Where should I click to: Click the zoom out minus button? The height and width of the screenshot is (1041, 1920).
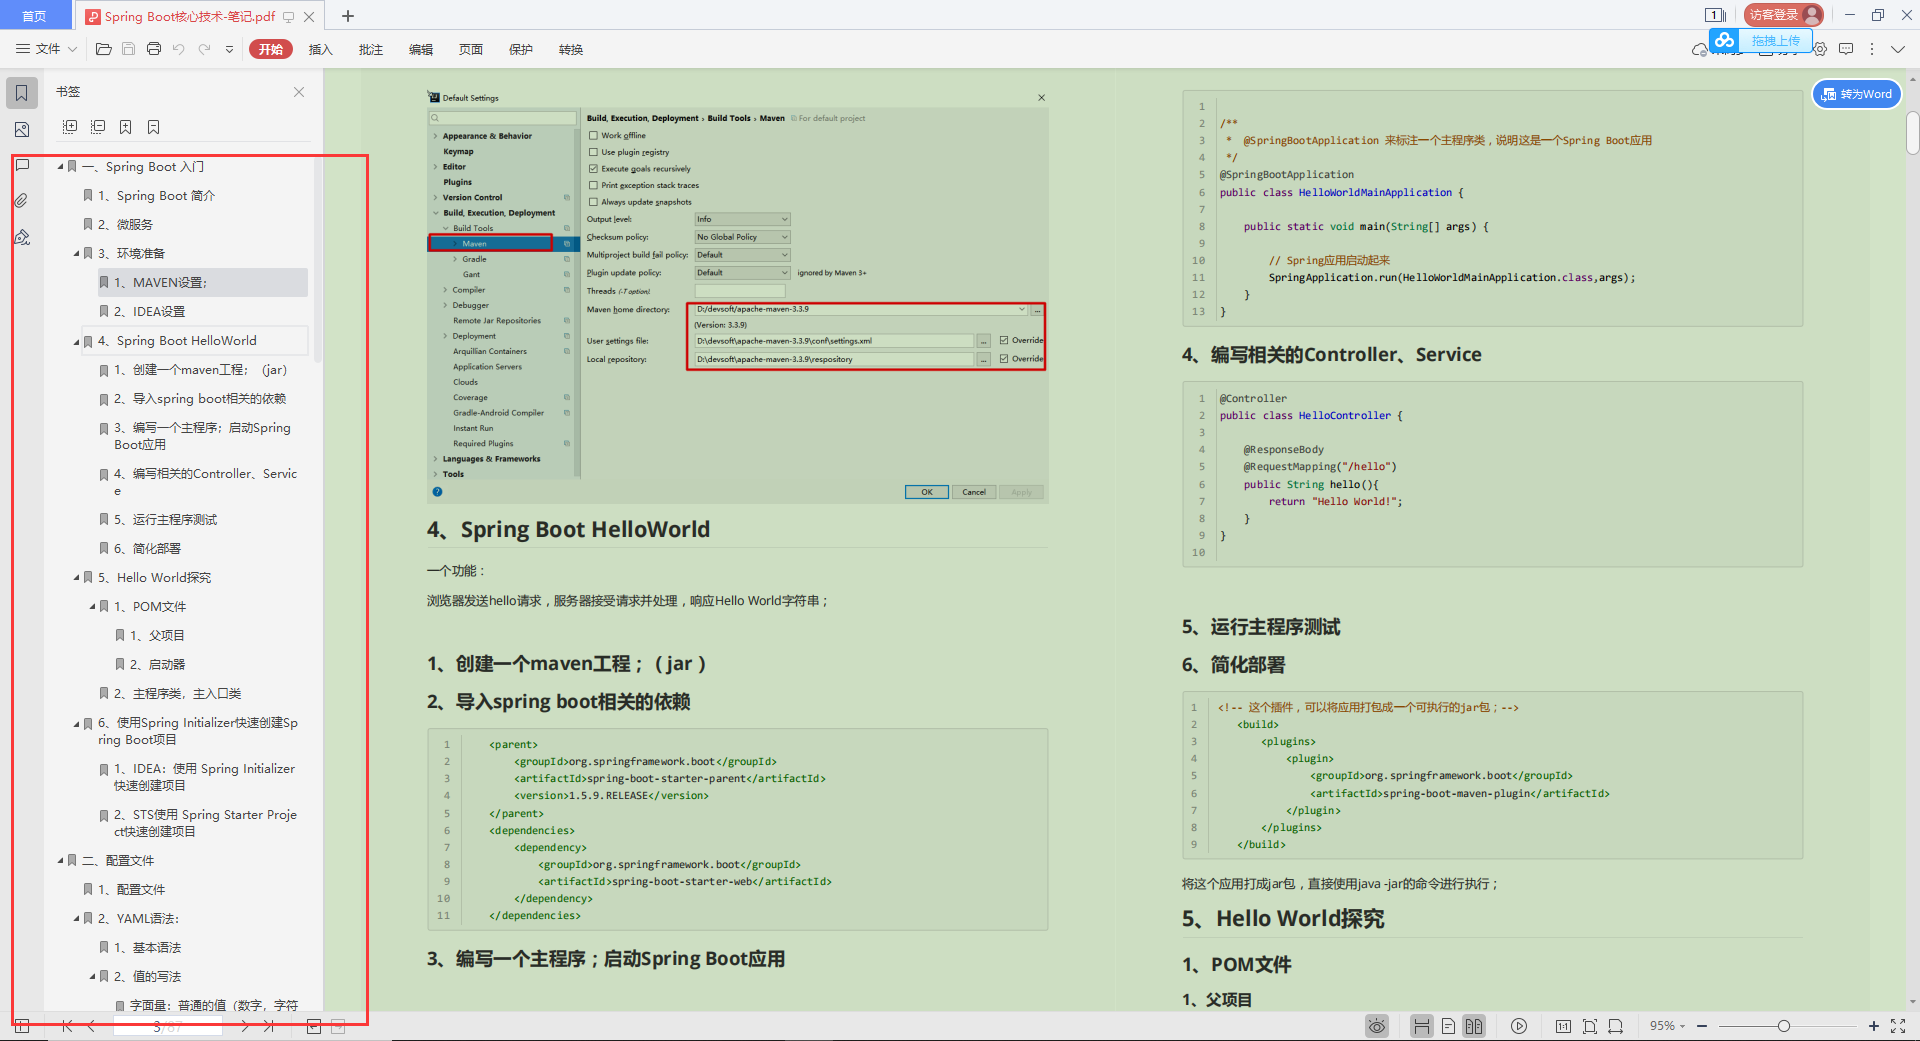click(1702, 1026)
